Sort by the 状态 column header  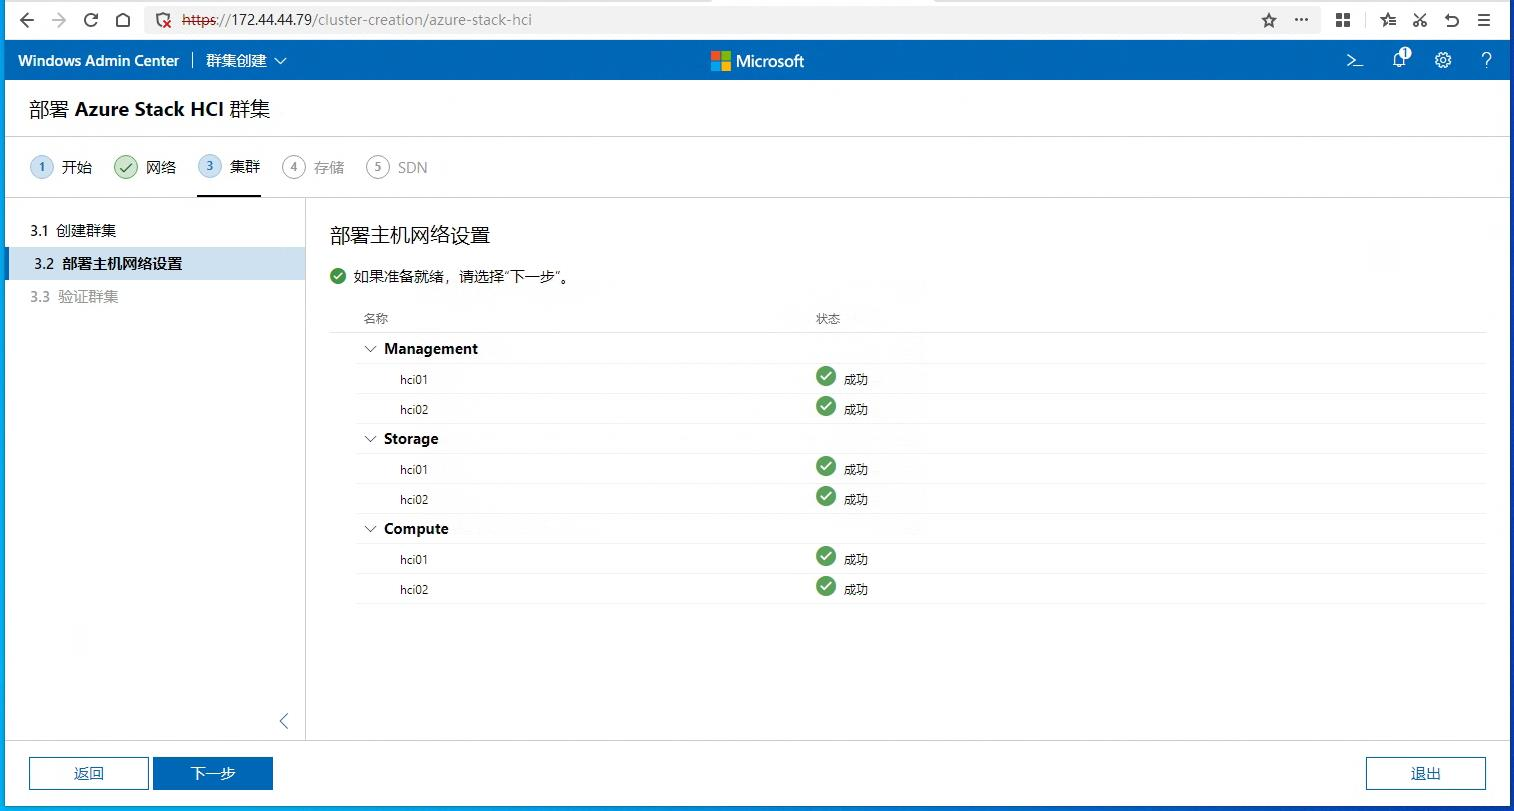(x=828, y=319)
